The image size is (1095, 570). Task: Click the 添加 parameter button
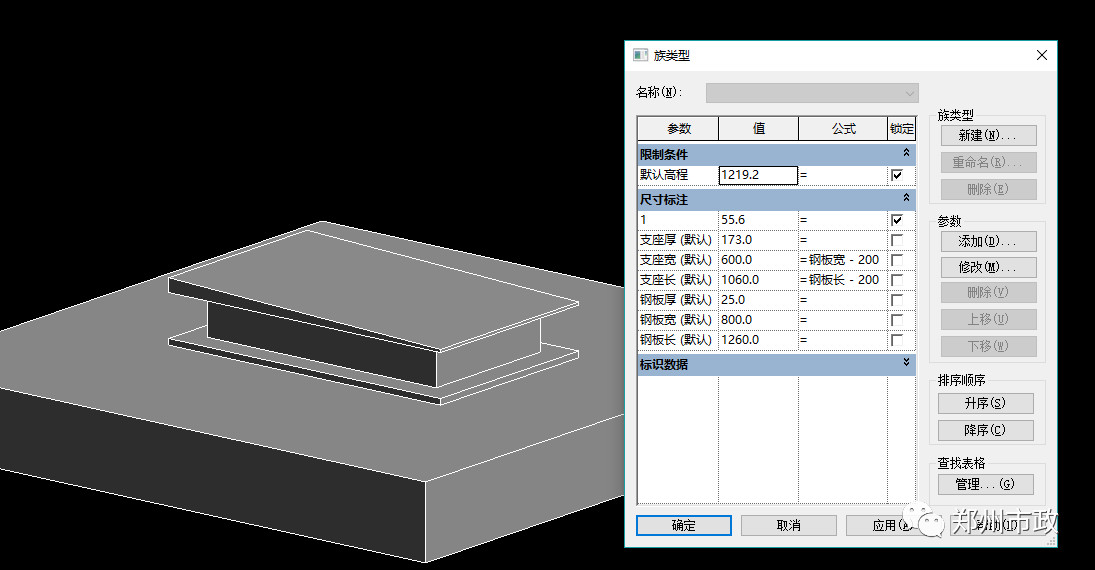pos(988,242)
